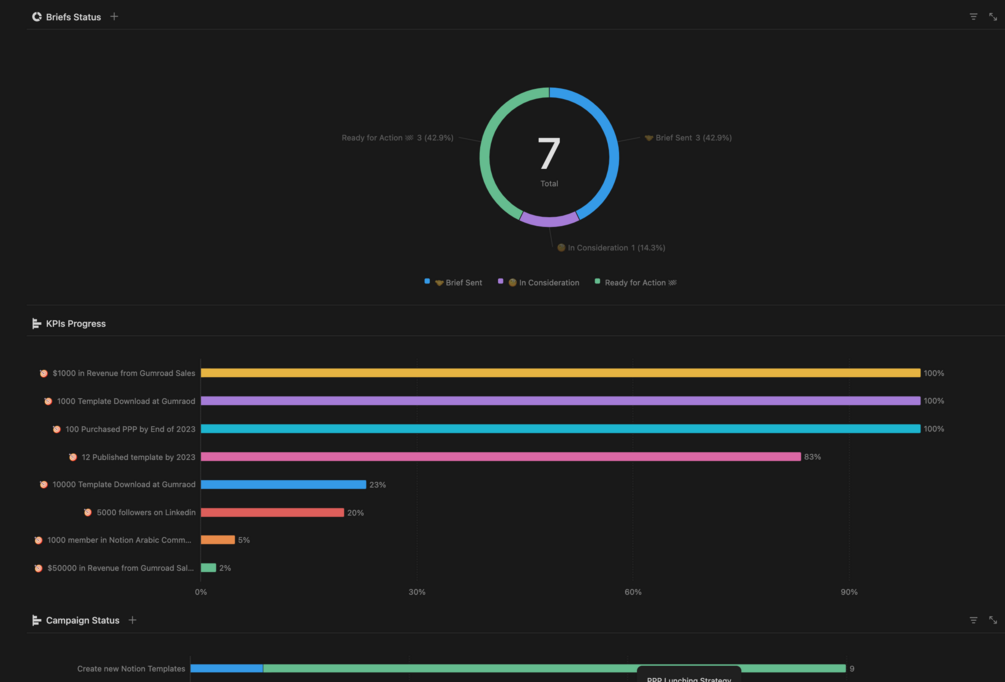
Task: Click the orange 1000 member Notion Arabic bar
Action: pyautogui.click(x=218, y=540)
